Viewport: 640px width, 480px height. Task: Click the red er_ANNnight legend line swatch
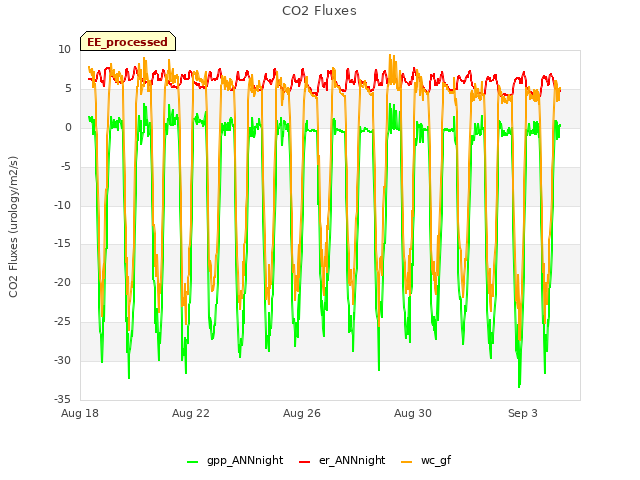click(304, 462)
